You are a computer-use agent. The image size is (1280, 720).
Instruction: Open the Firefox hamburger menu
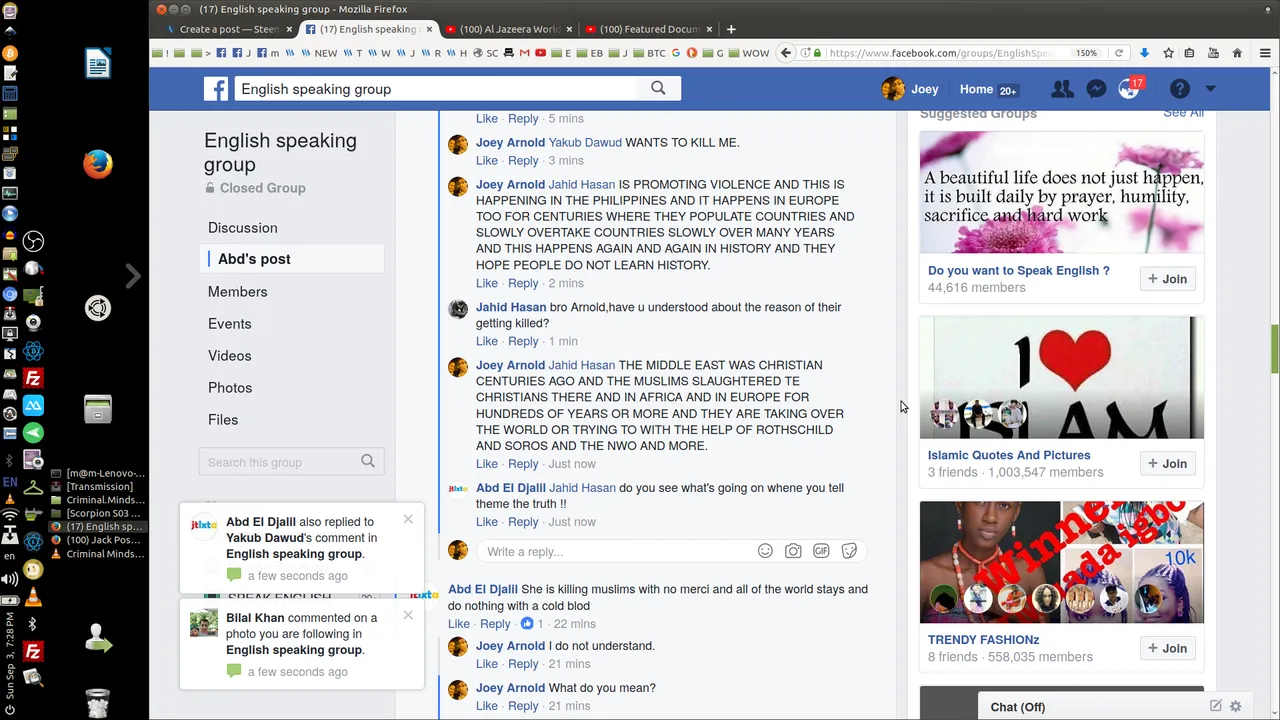click(x=1264, y=53)
